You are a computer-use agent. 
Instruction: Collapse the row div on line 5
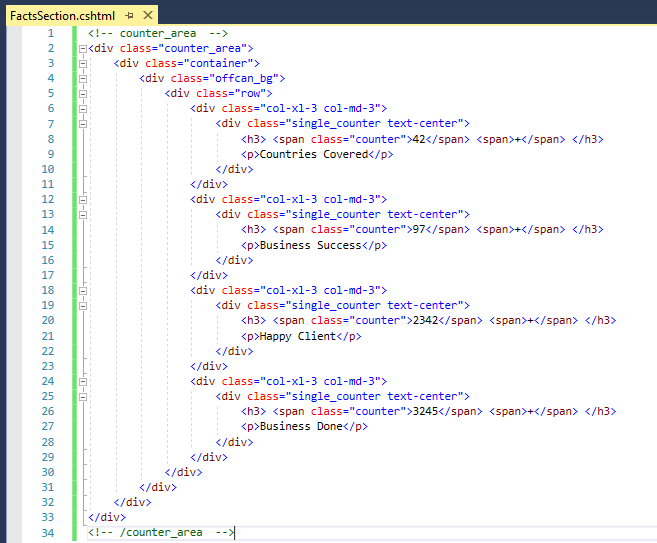tap(81, 93)
